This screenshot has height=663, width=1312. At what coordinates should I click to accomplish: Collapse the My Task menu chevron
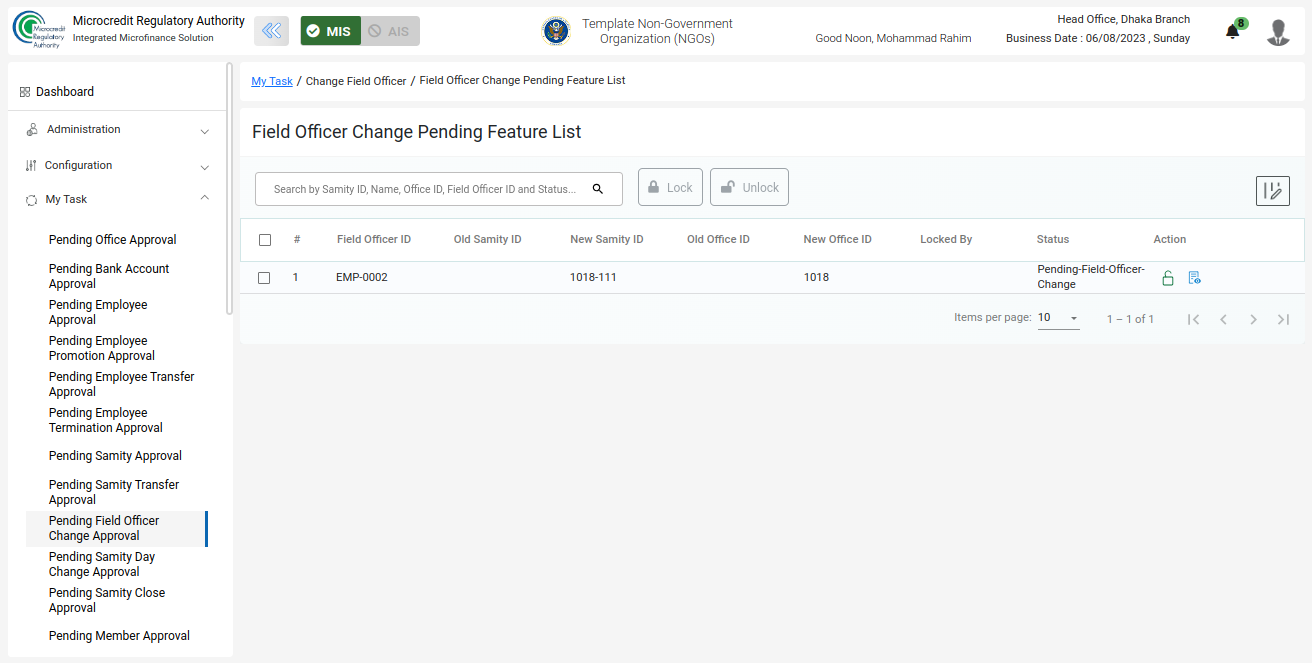[x=205, y=198]
